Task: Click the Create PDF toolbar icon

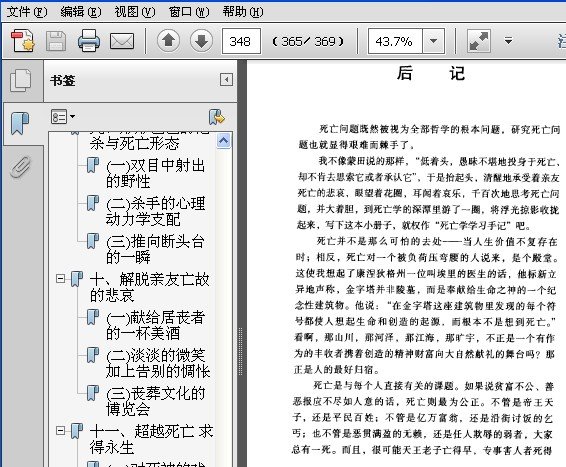Action: coord(23,41)
